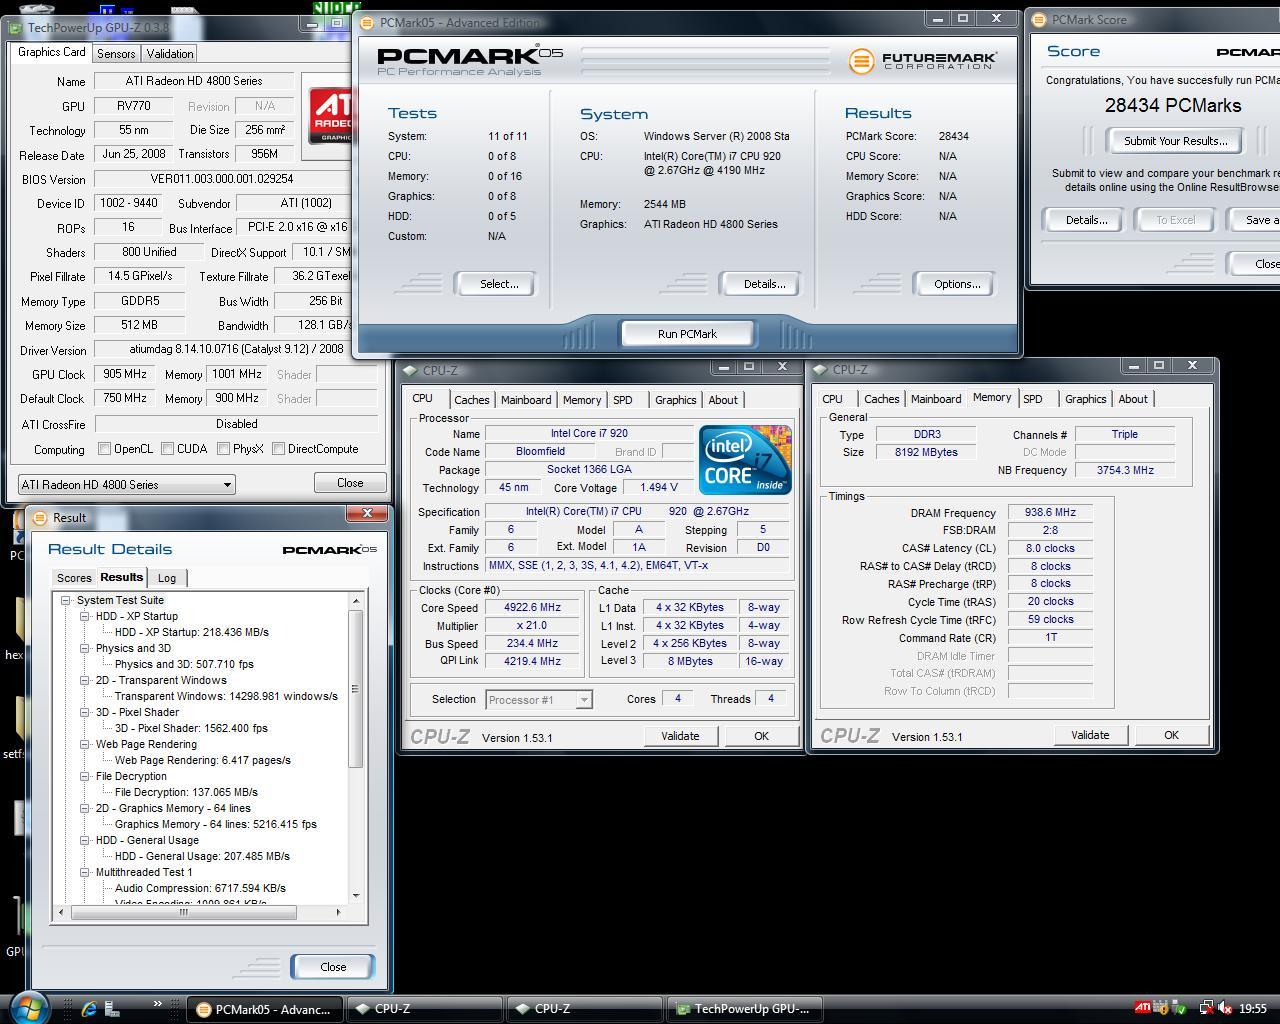Click Run PCMark button

click(687, 334)
